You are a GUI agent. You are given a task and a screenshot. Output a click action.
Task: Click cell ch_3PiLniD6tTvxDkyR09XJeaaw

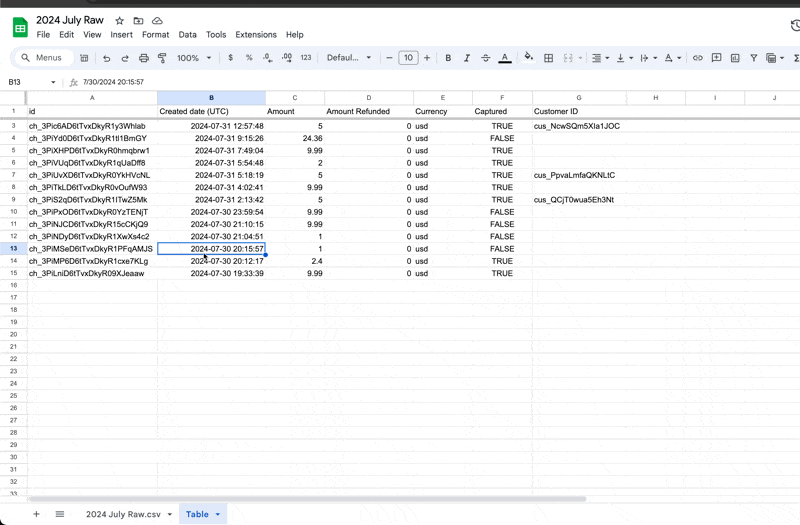92,273
